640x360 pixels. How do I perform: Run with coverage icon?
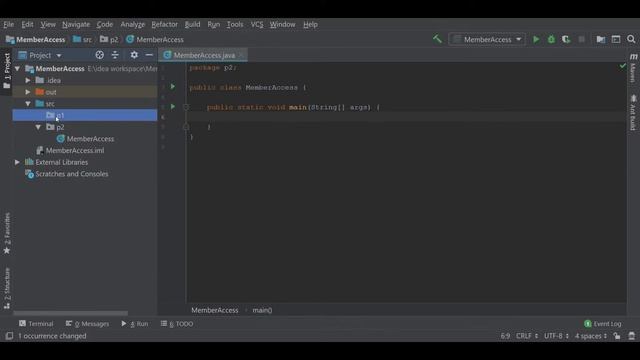(566, 40)
